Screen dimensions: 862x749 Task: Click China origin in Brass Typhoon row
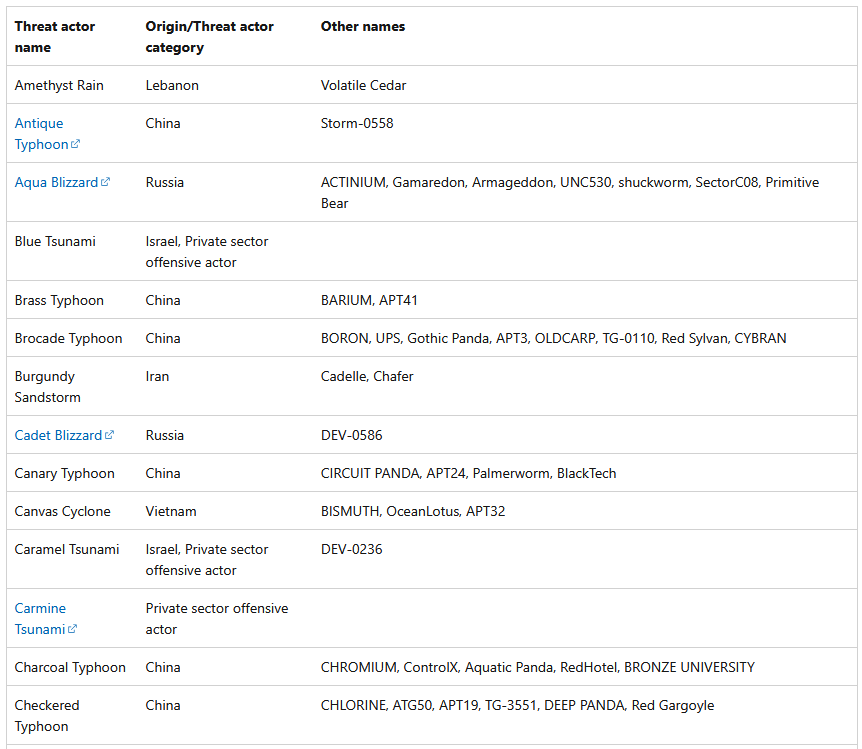pos(163,300)
